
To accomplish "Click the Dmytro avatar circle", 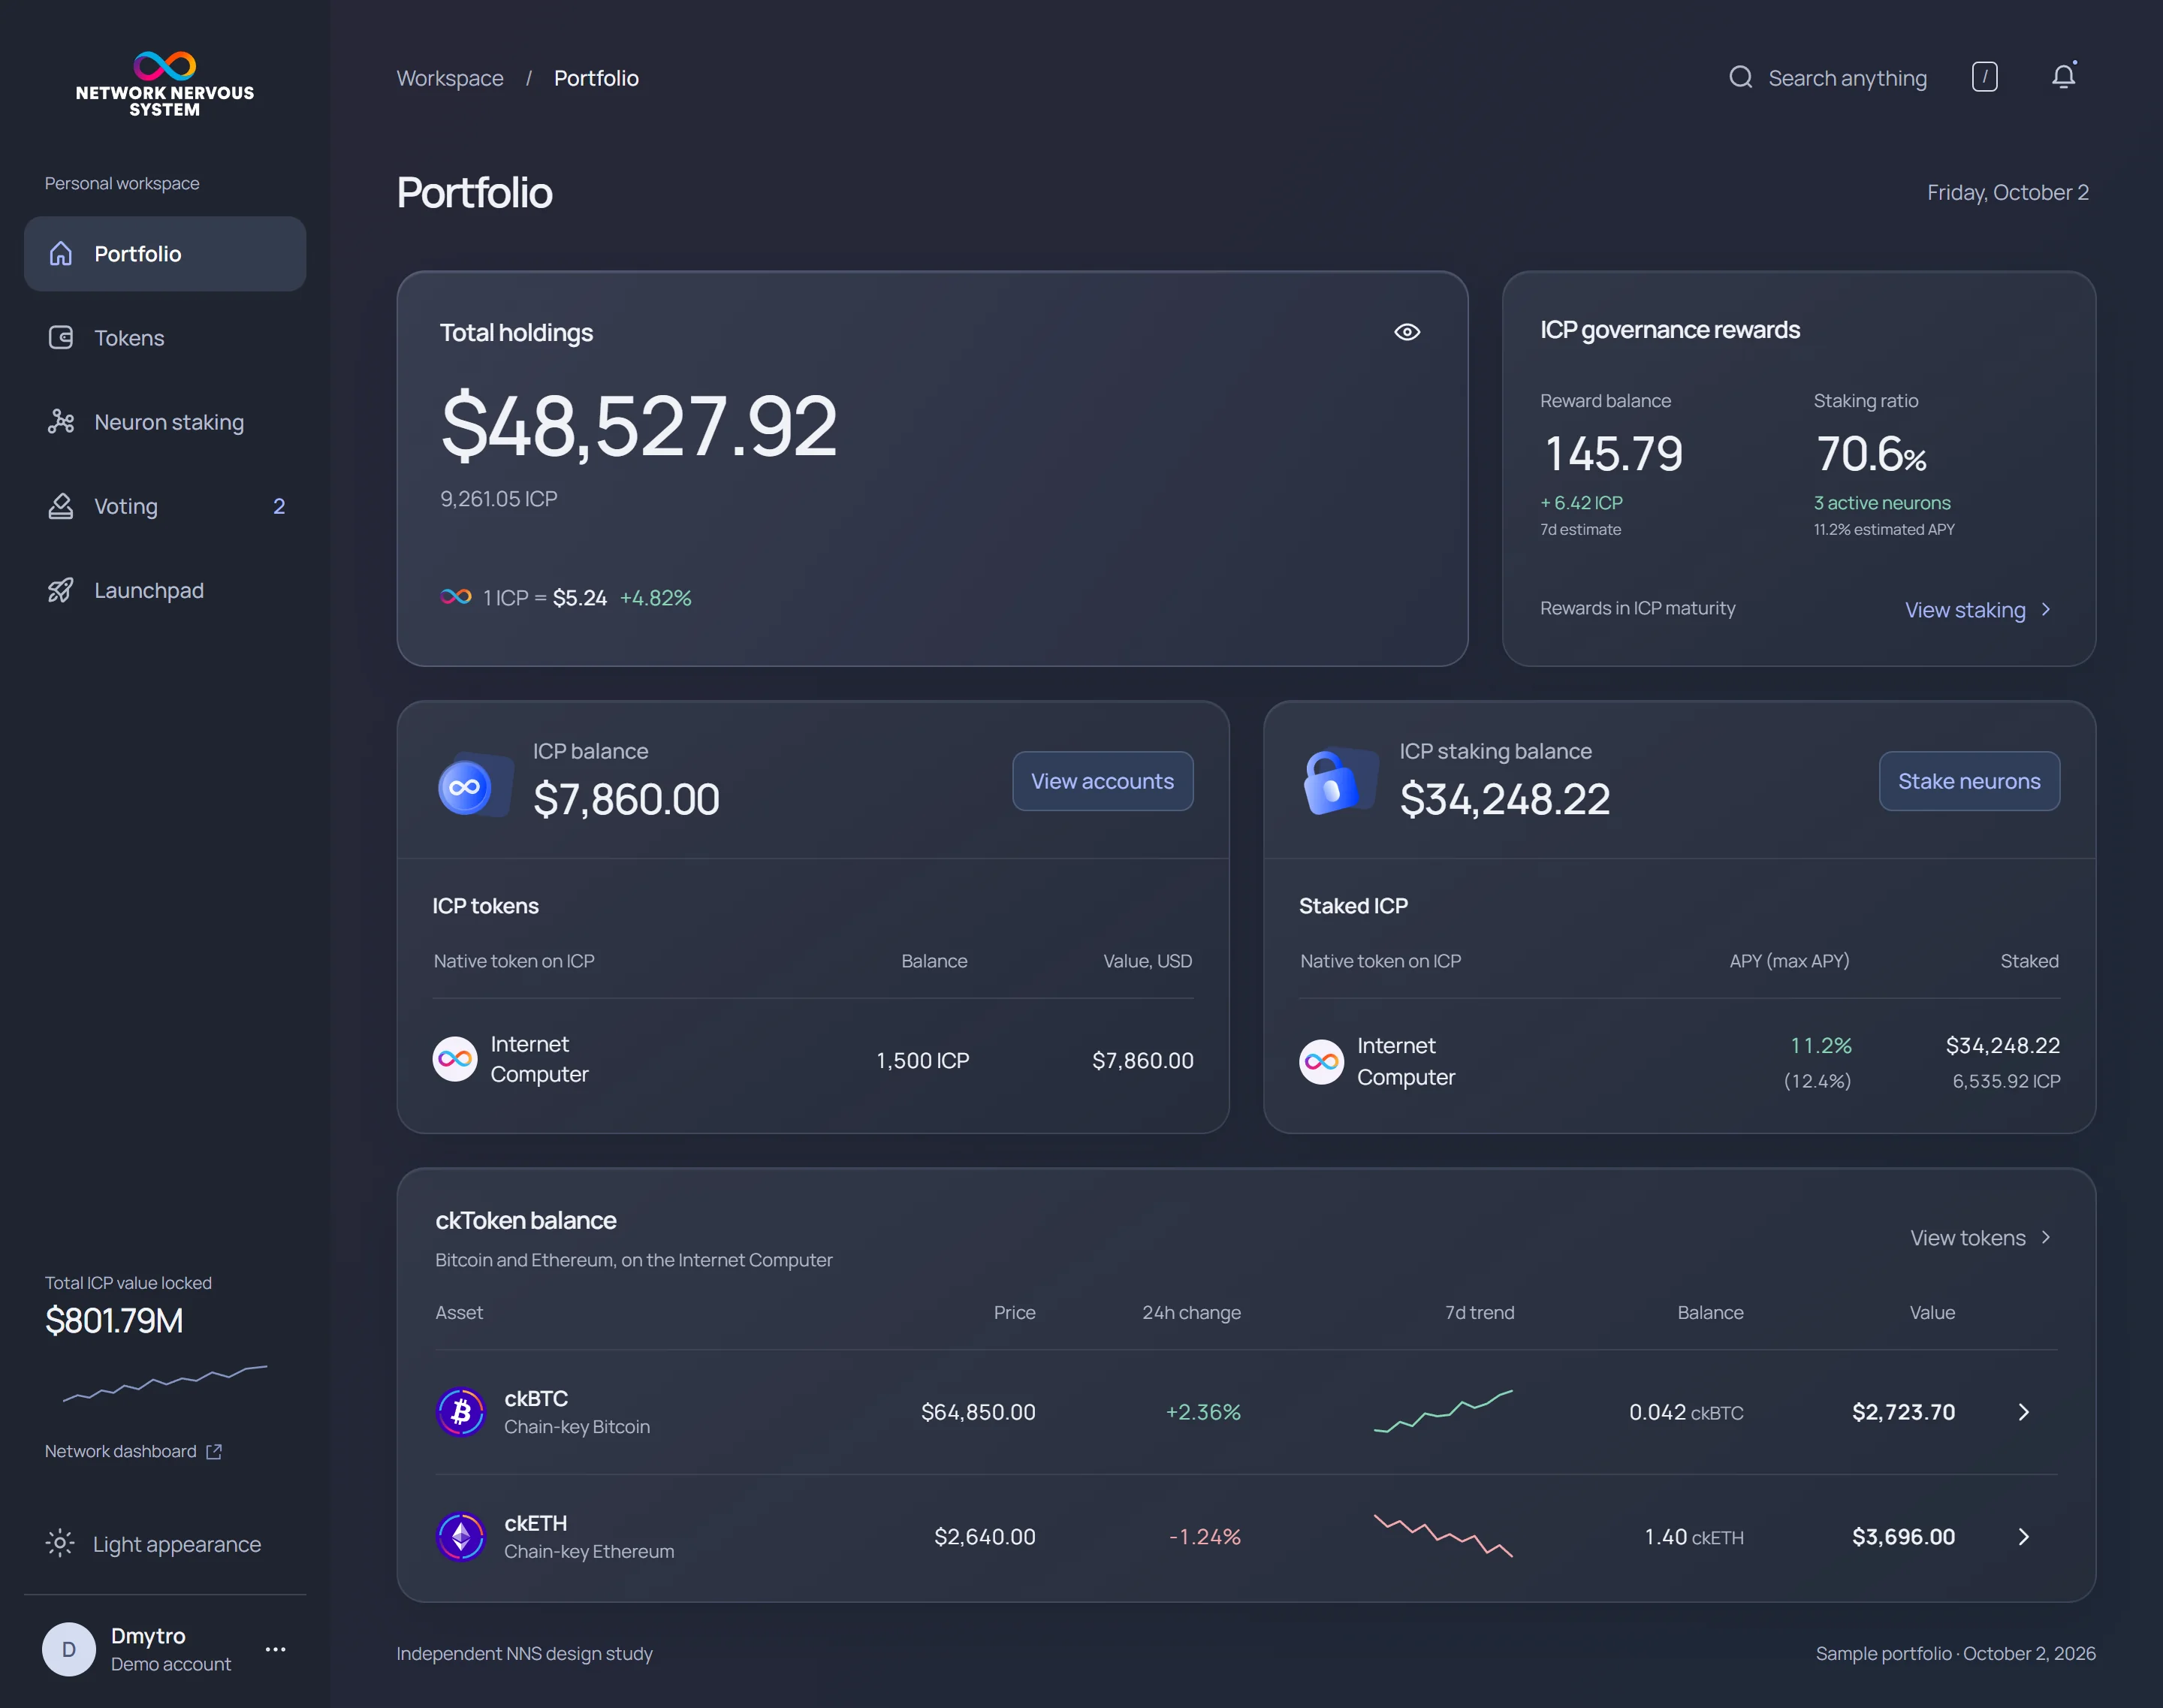I will tap(69, 1649).
